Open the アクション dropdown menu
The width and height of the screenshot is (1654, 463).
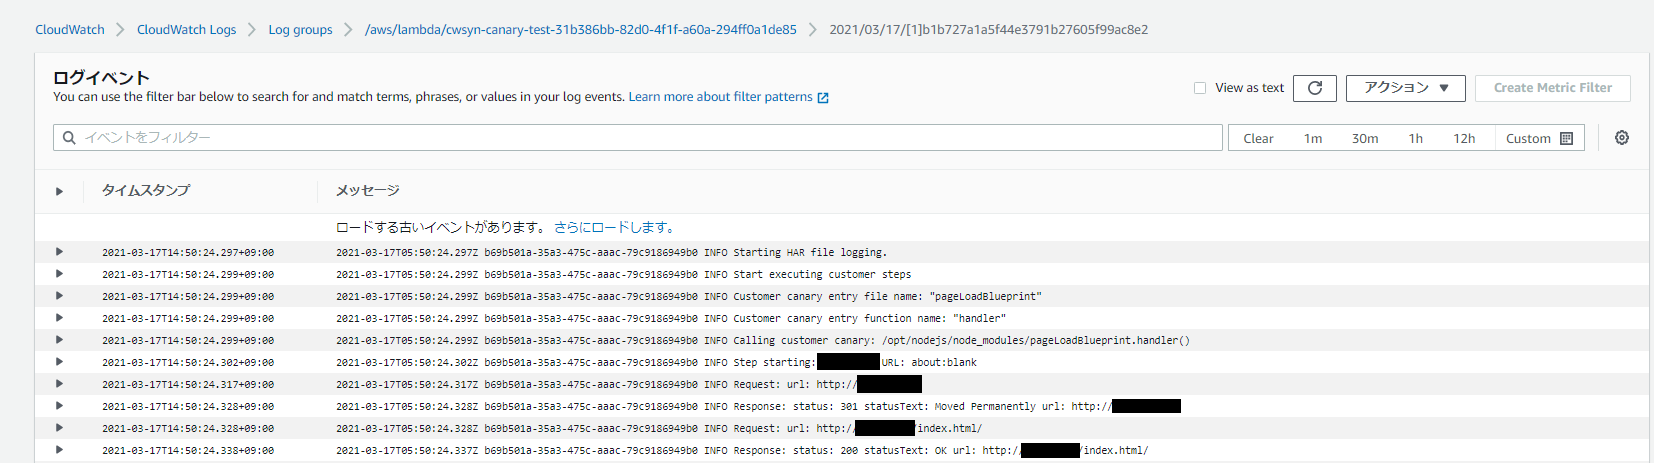pyautogui.click(x=1406, y=88)
